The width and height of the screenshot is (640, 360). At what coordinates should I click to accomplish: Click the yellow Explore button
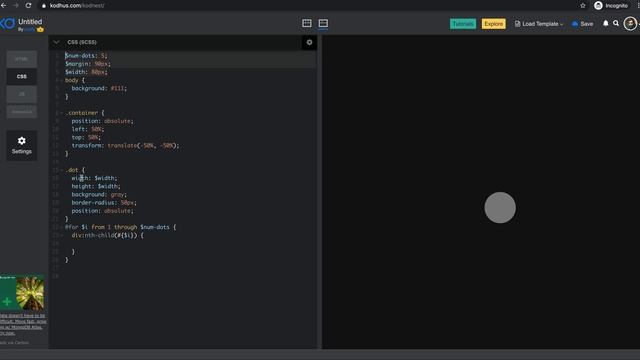(493, 24)
